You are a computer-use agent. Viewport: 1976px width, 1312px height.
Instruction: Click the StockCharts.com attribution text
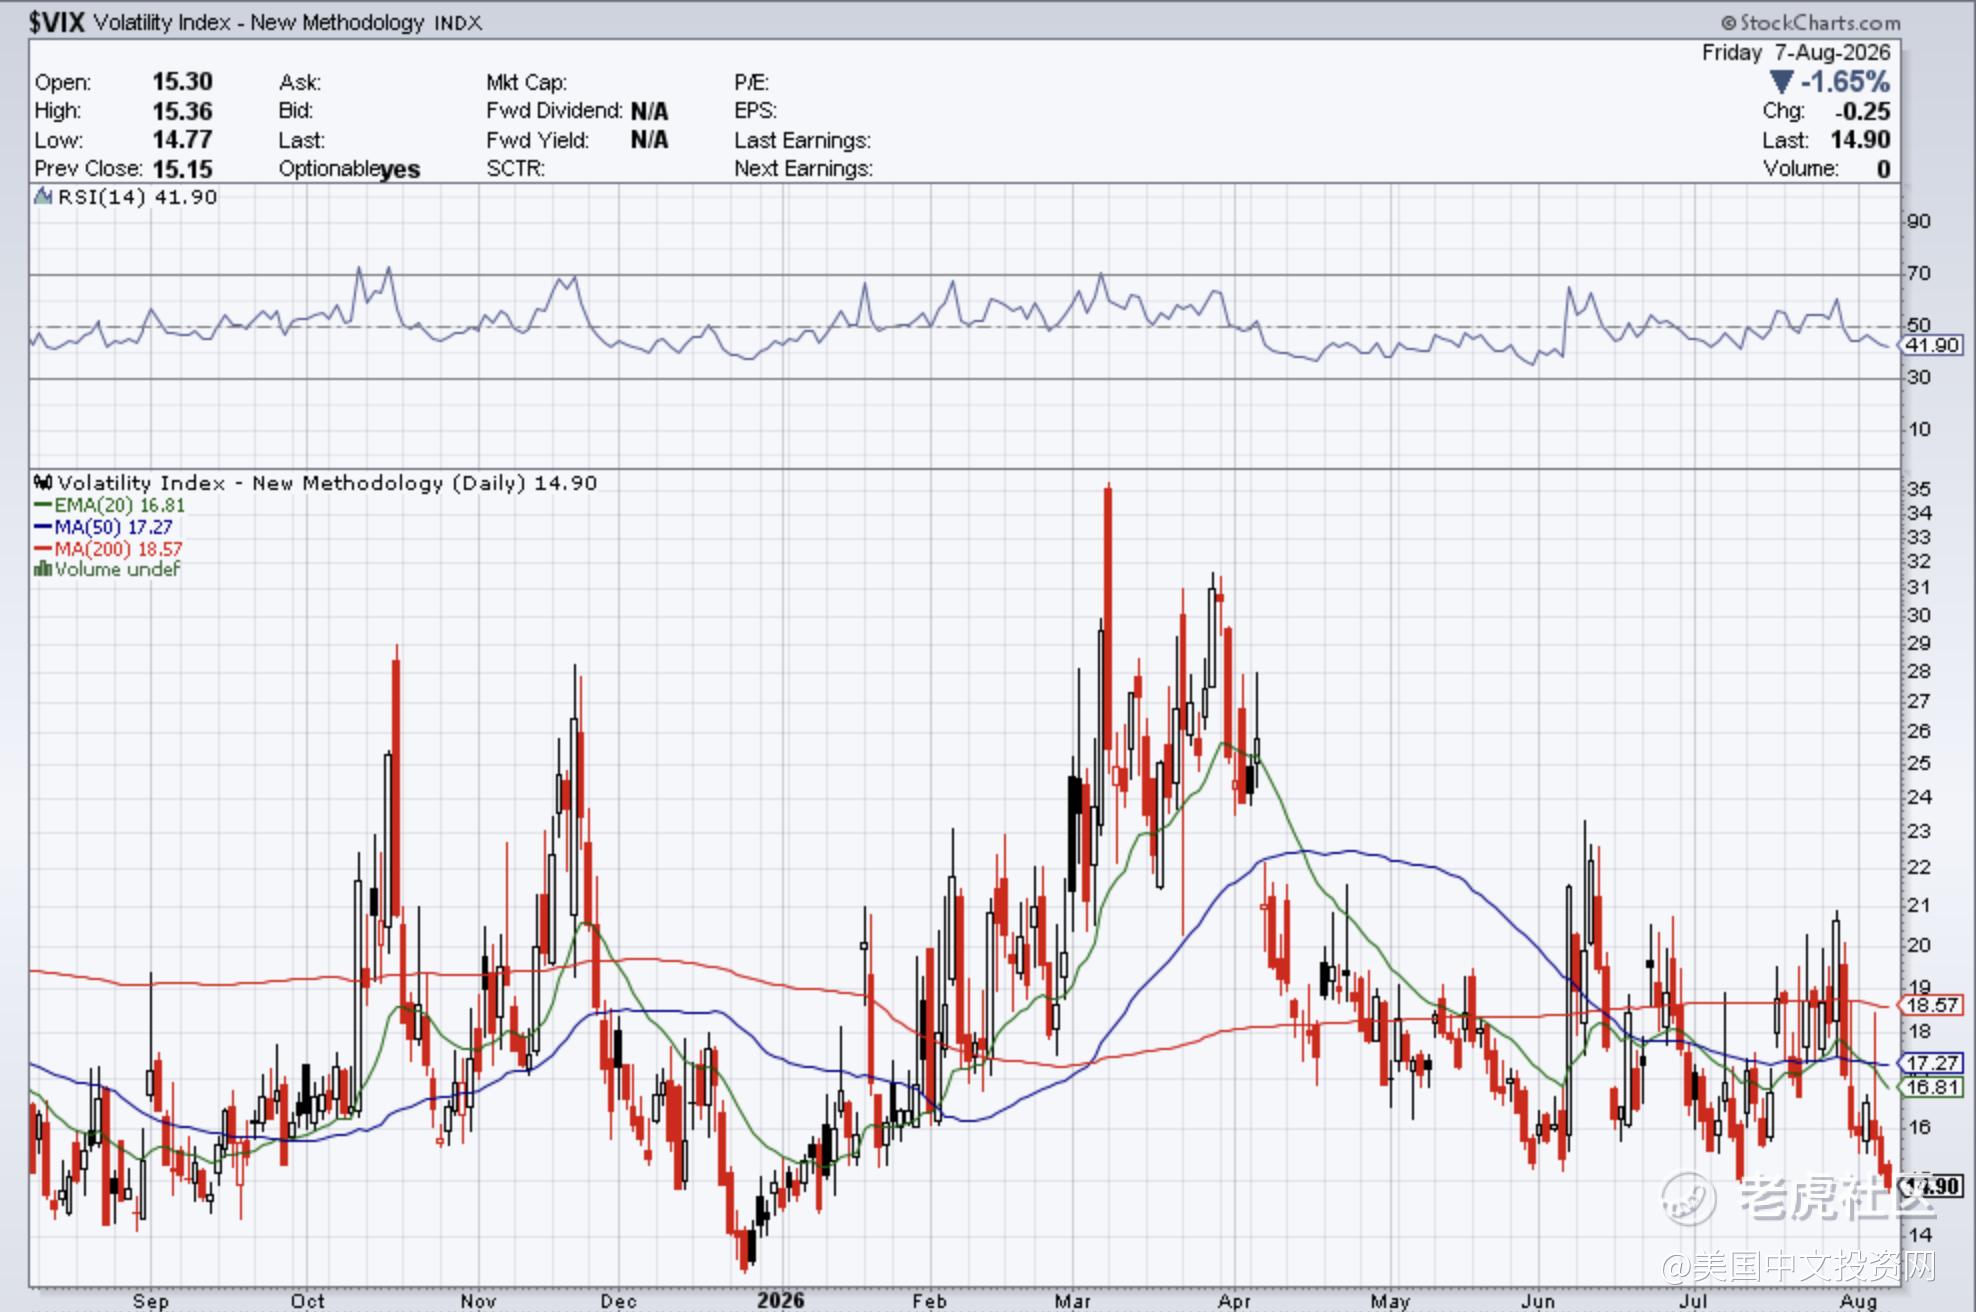pos(1810,22)
